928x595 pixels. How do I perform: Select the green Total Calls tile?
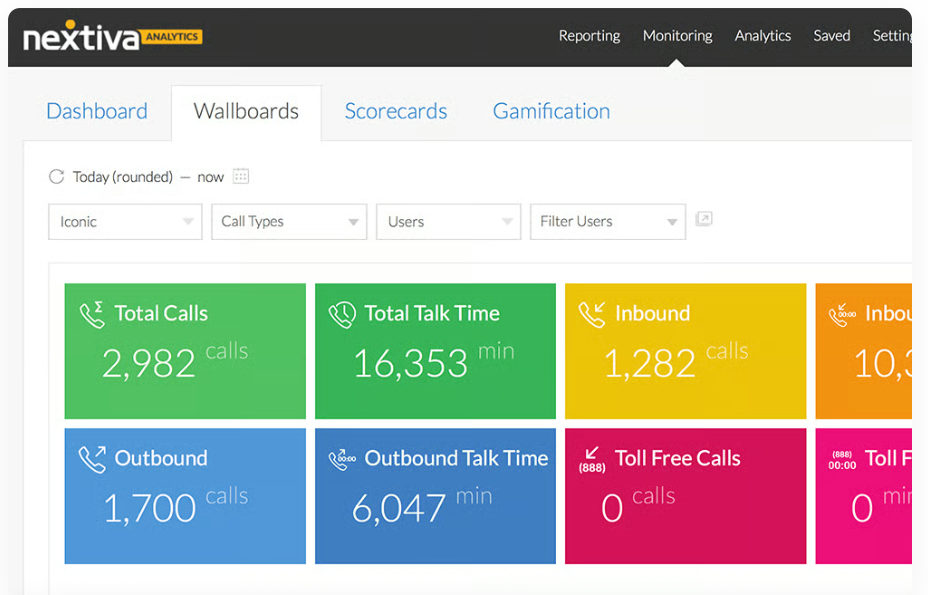pos(185,351)
